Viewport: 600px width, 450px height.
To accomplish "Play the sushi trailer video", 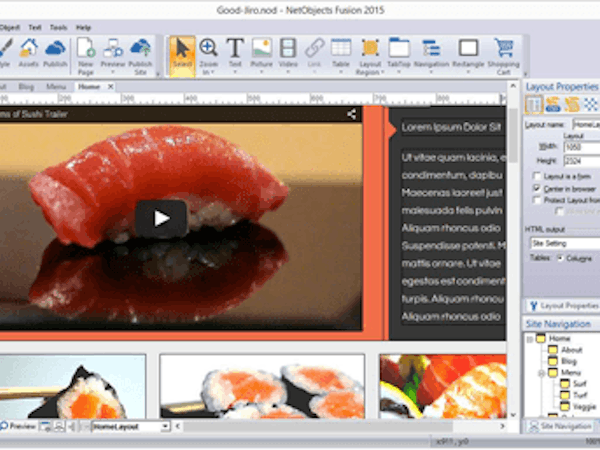I will click(161, 218).
